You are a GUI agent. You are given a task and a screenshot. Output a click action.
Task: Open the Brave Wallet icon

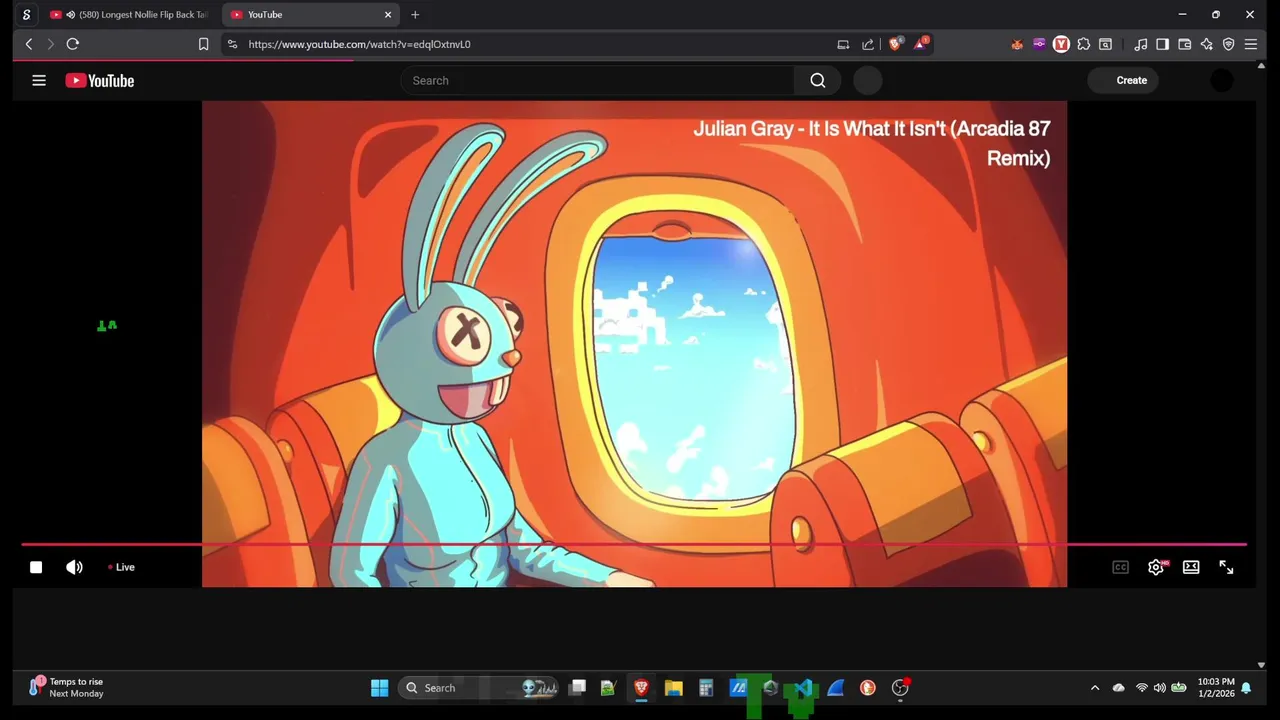[x=1184, y=44]
